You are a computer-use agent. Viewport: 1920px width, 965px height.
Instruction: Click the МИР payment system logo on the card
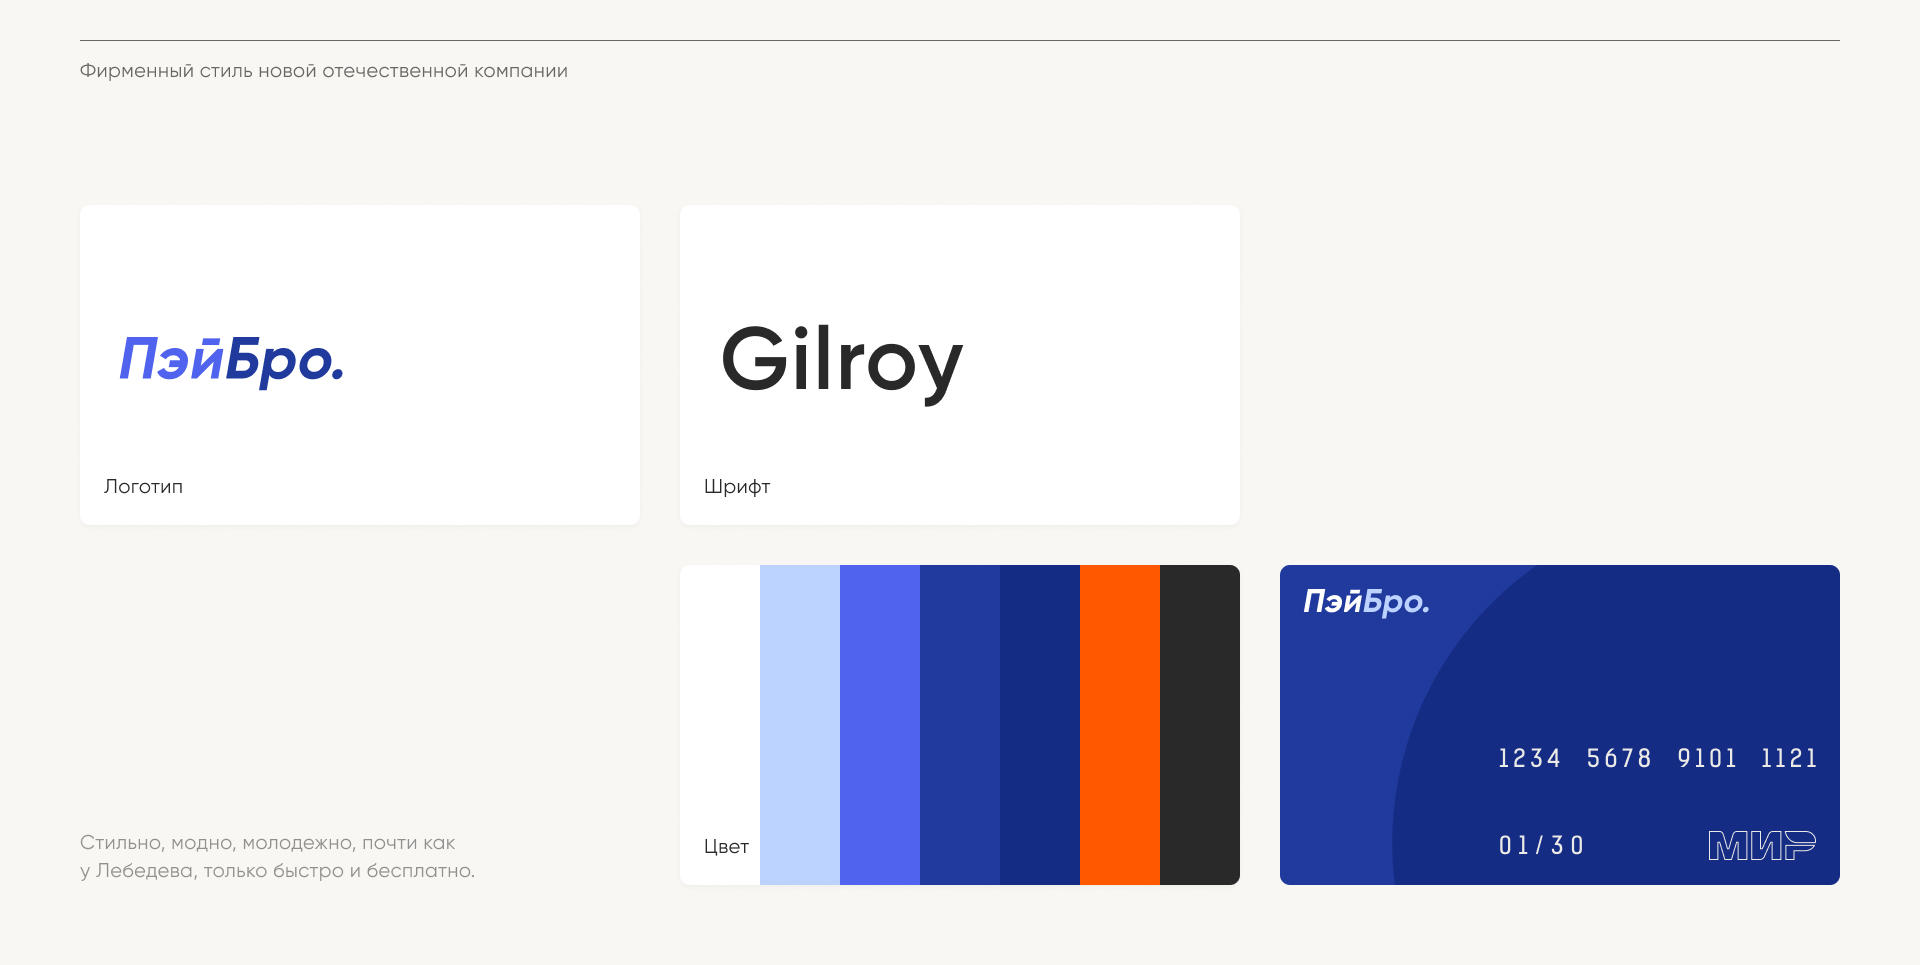(x=1761, y=846)
